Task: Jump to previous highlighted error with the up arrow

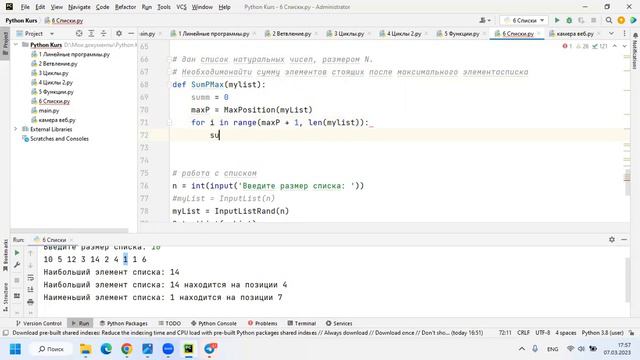Action: pos(615,46)
